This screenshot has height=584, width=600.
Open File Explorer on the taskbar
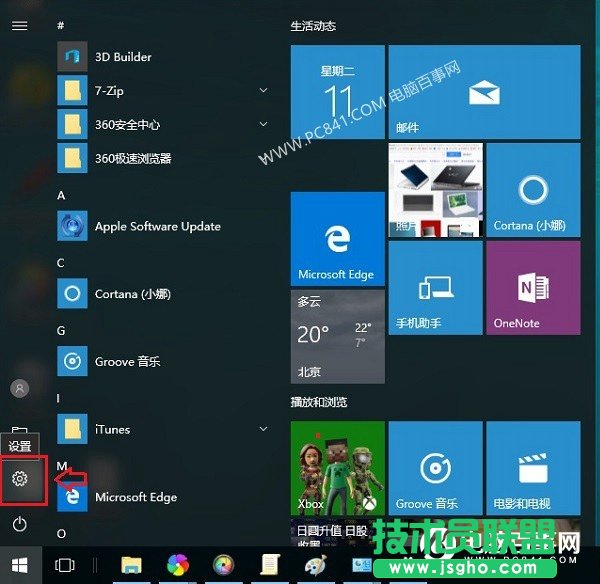131,565
